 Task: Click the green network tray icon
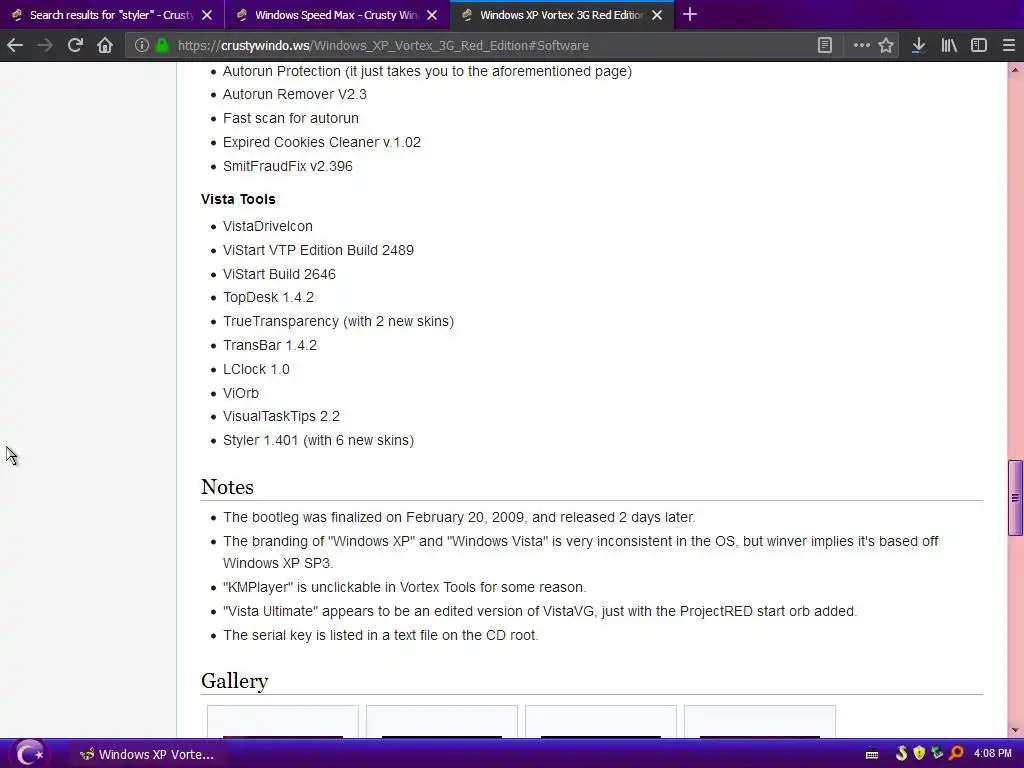[x=937, y=754]
